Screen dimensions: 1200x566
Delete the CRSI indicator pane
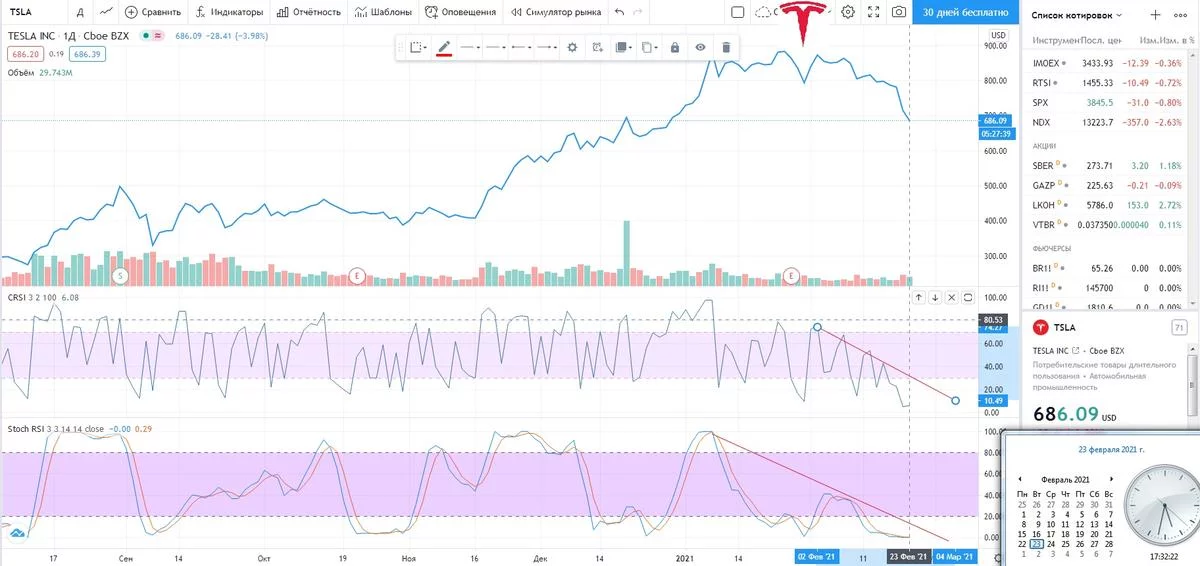[x=951, y=297]
